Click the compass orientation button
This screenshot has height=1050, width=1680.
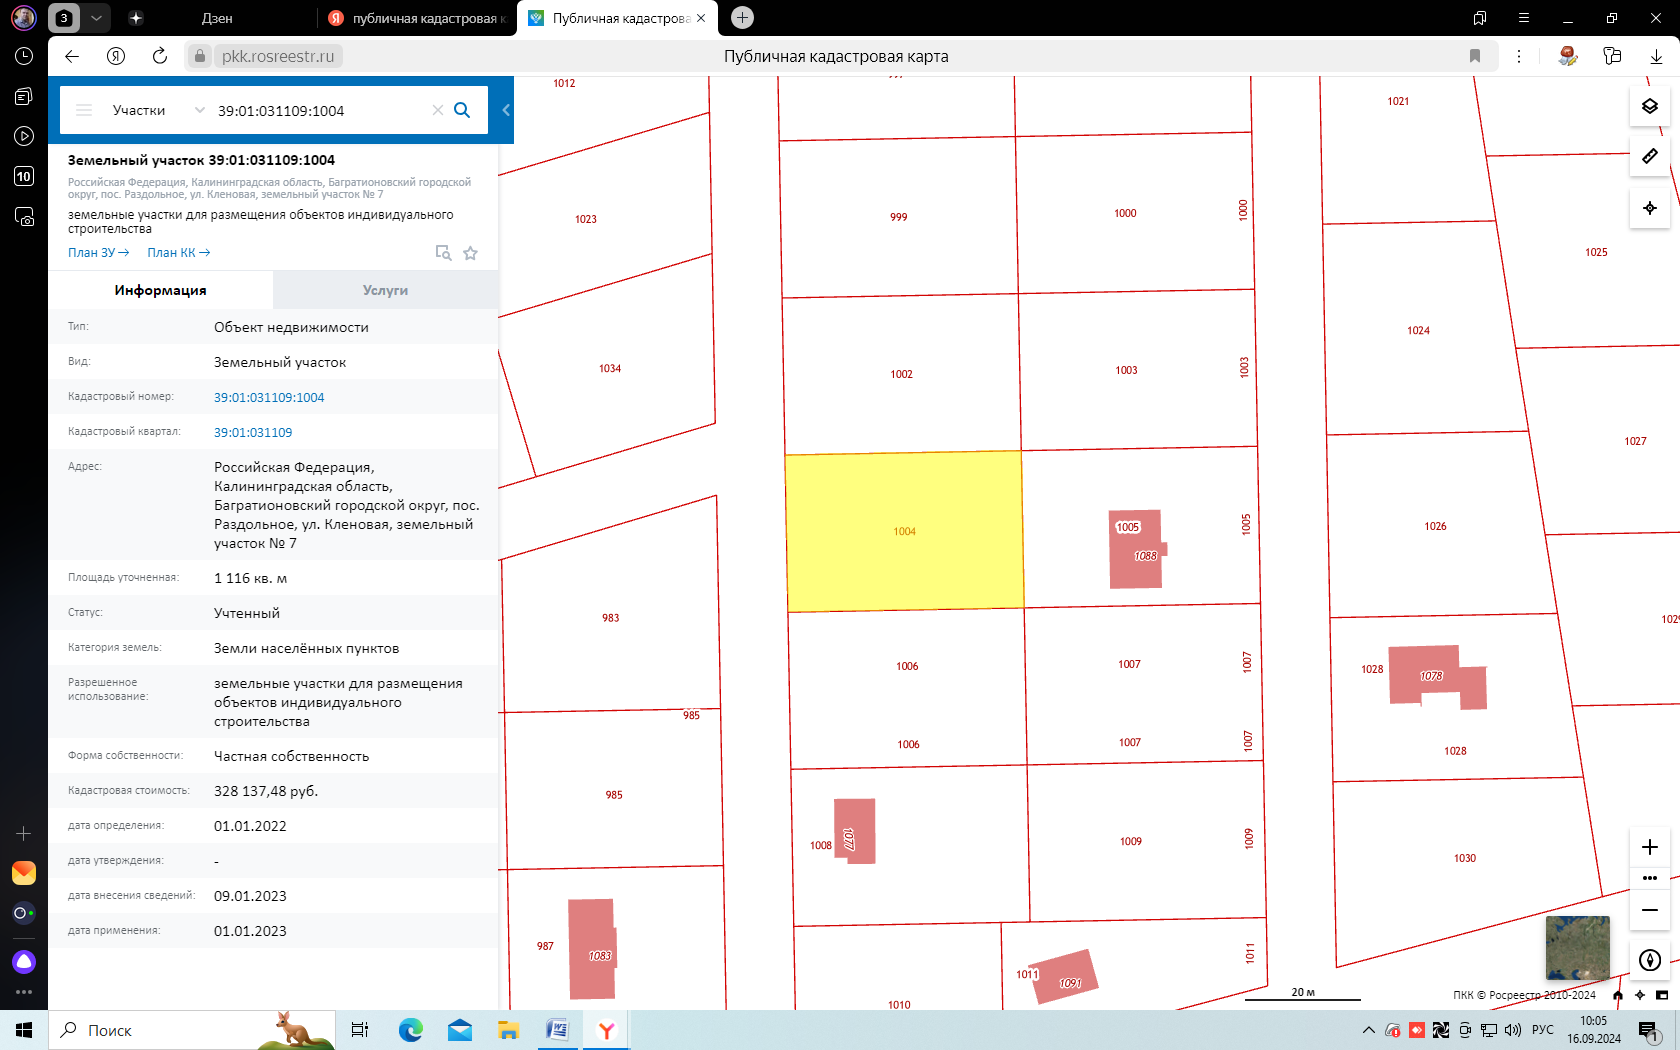point(1650,960)
